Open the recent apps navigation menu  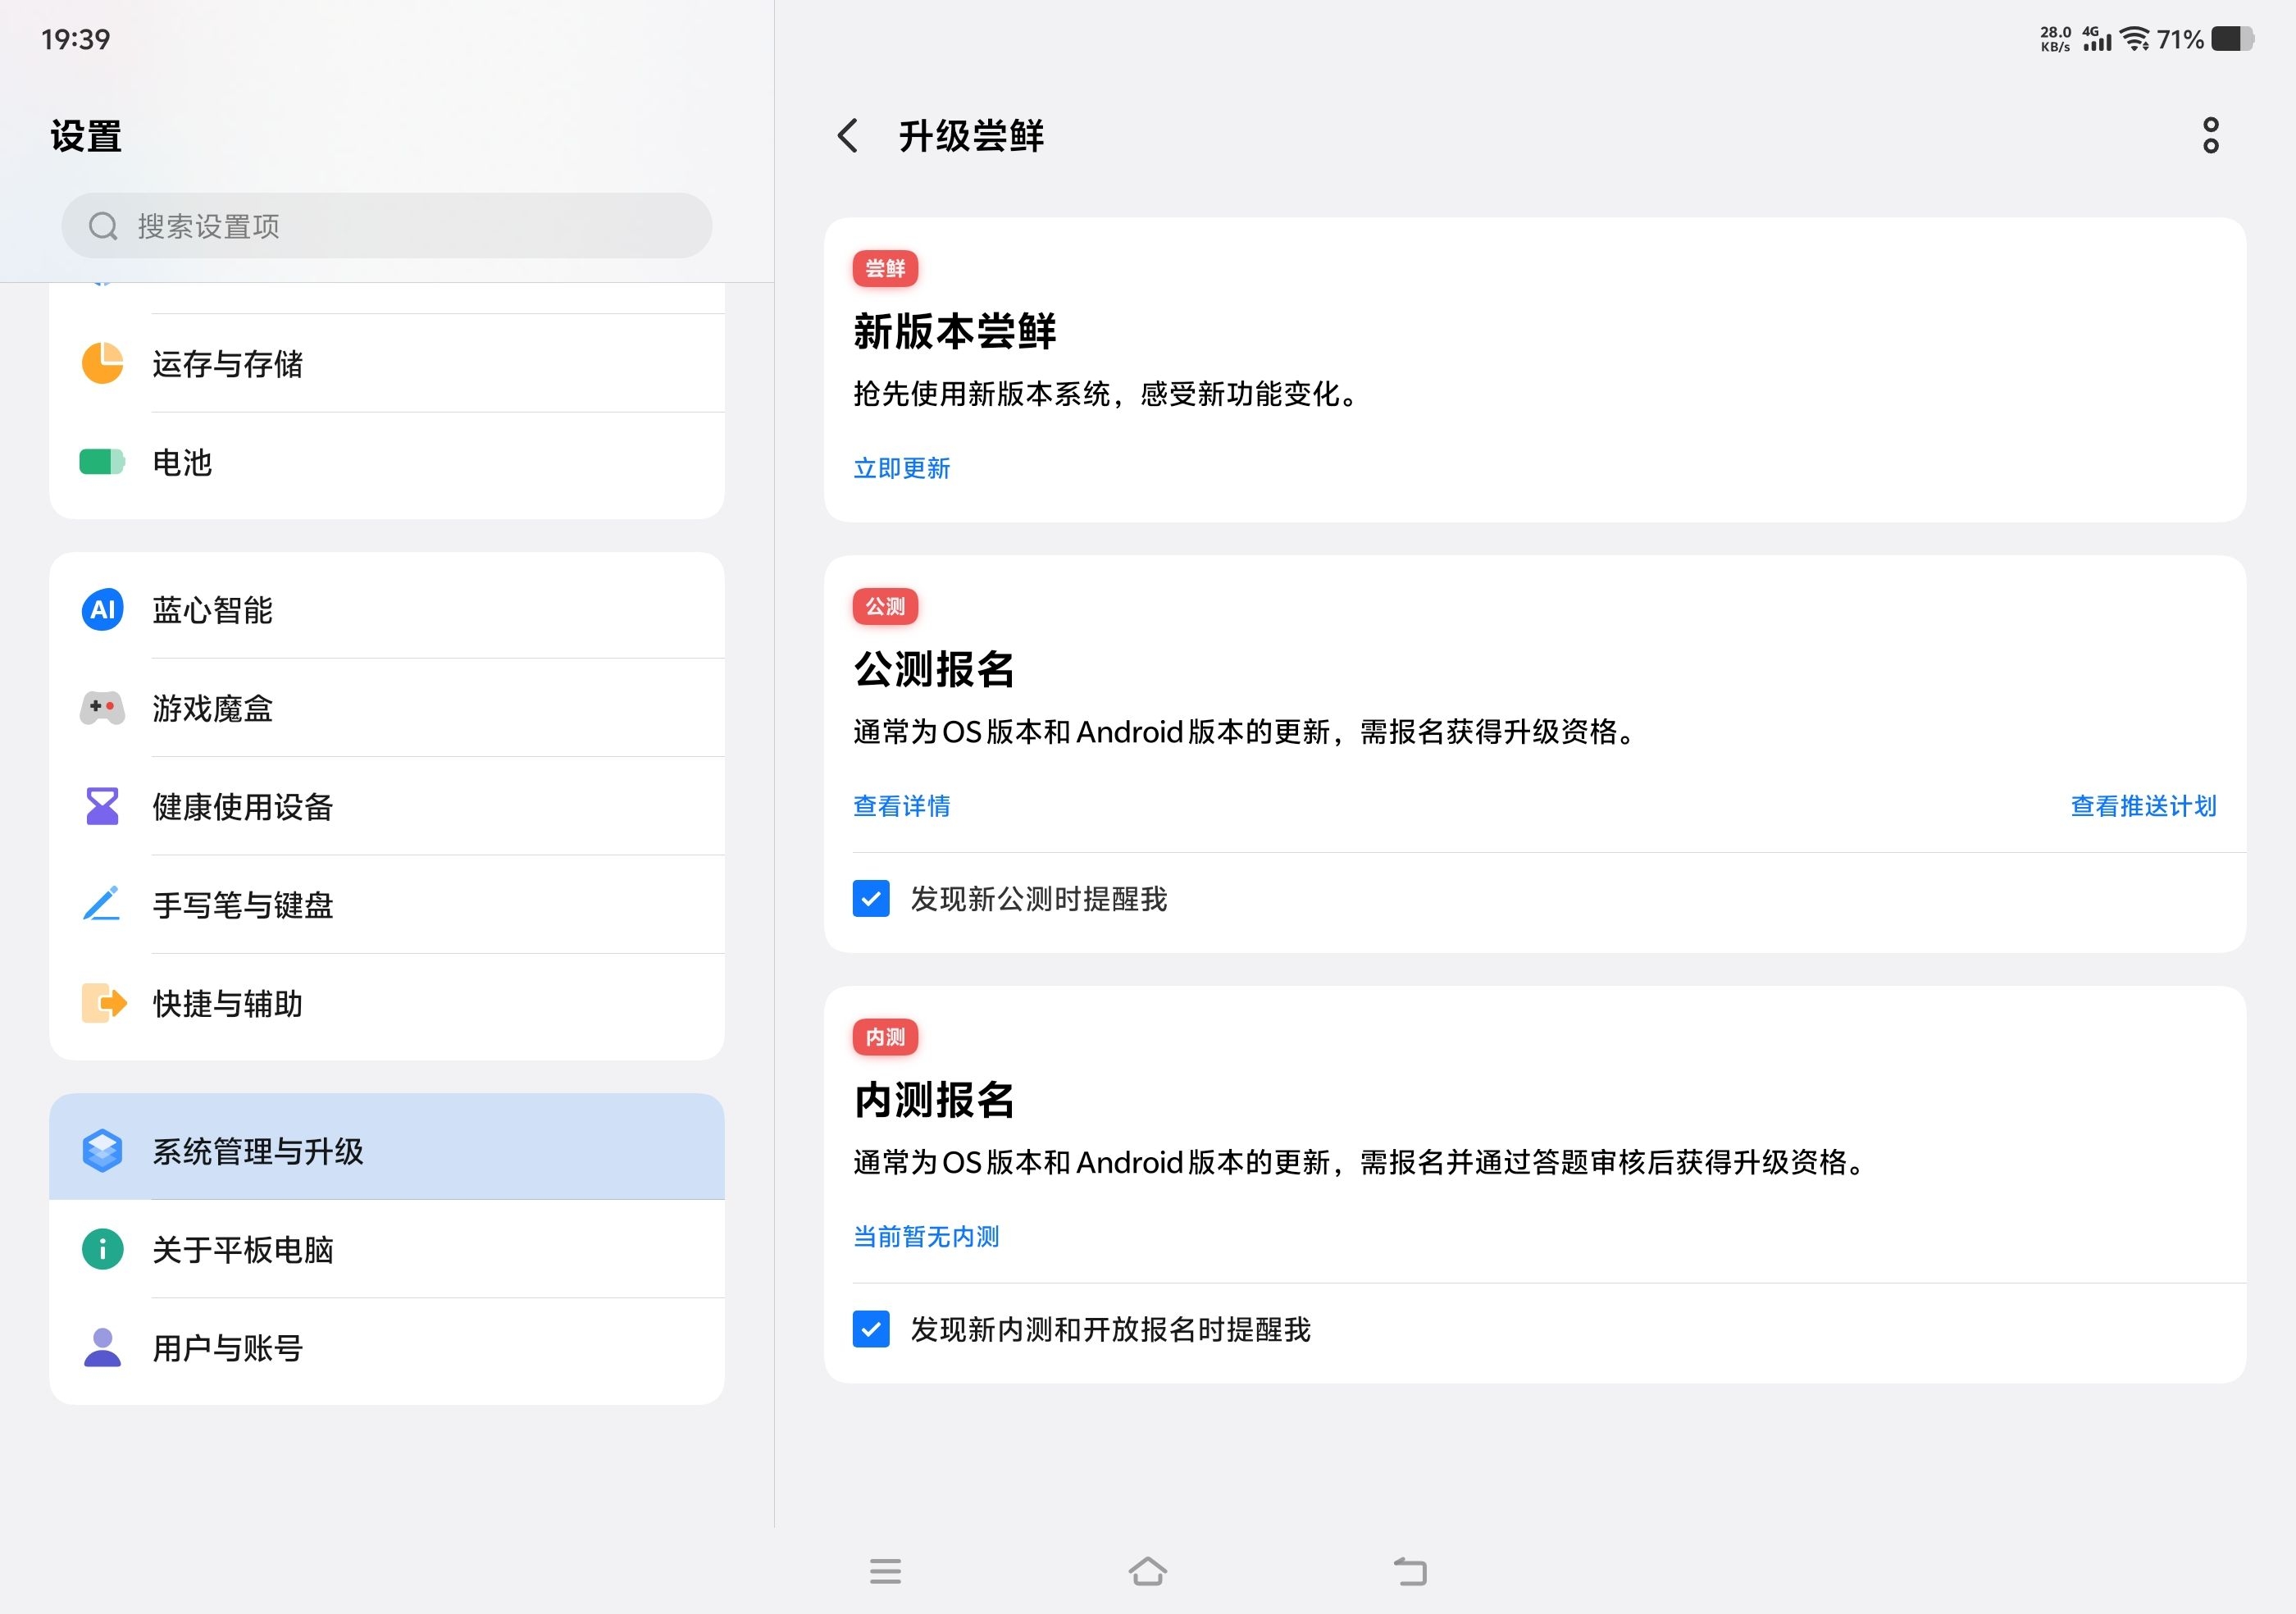coord(885,1571)
